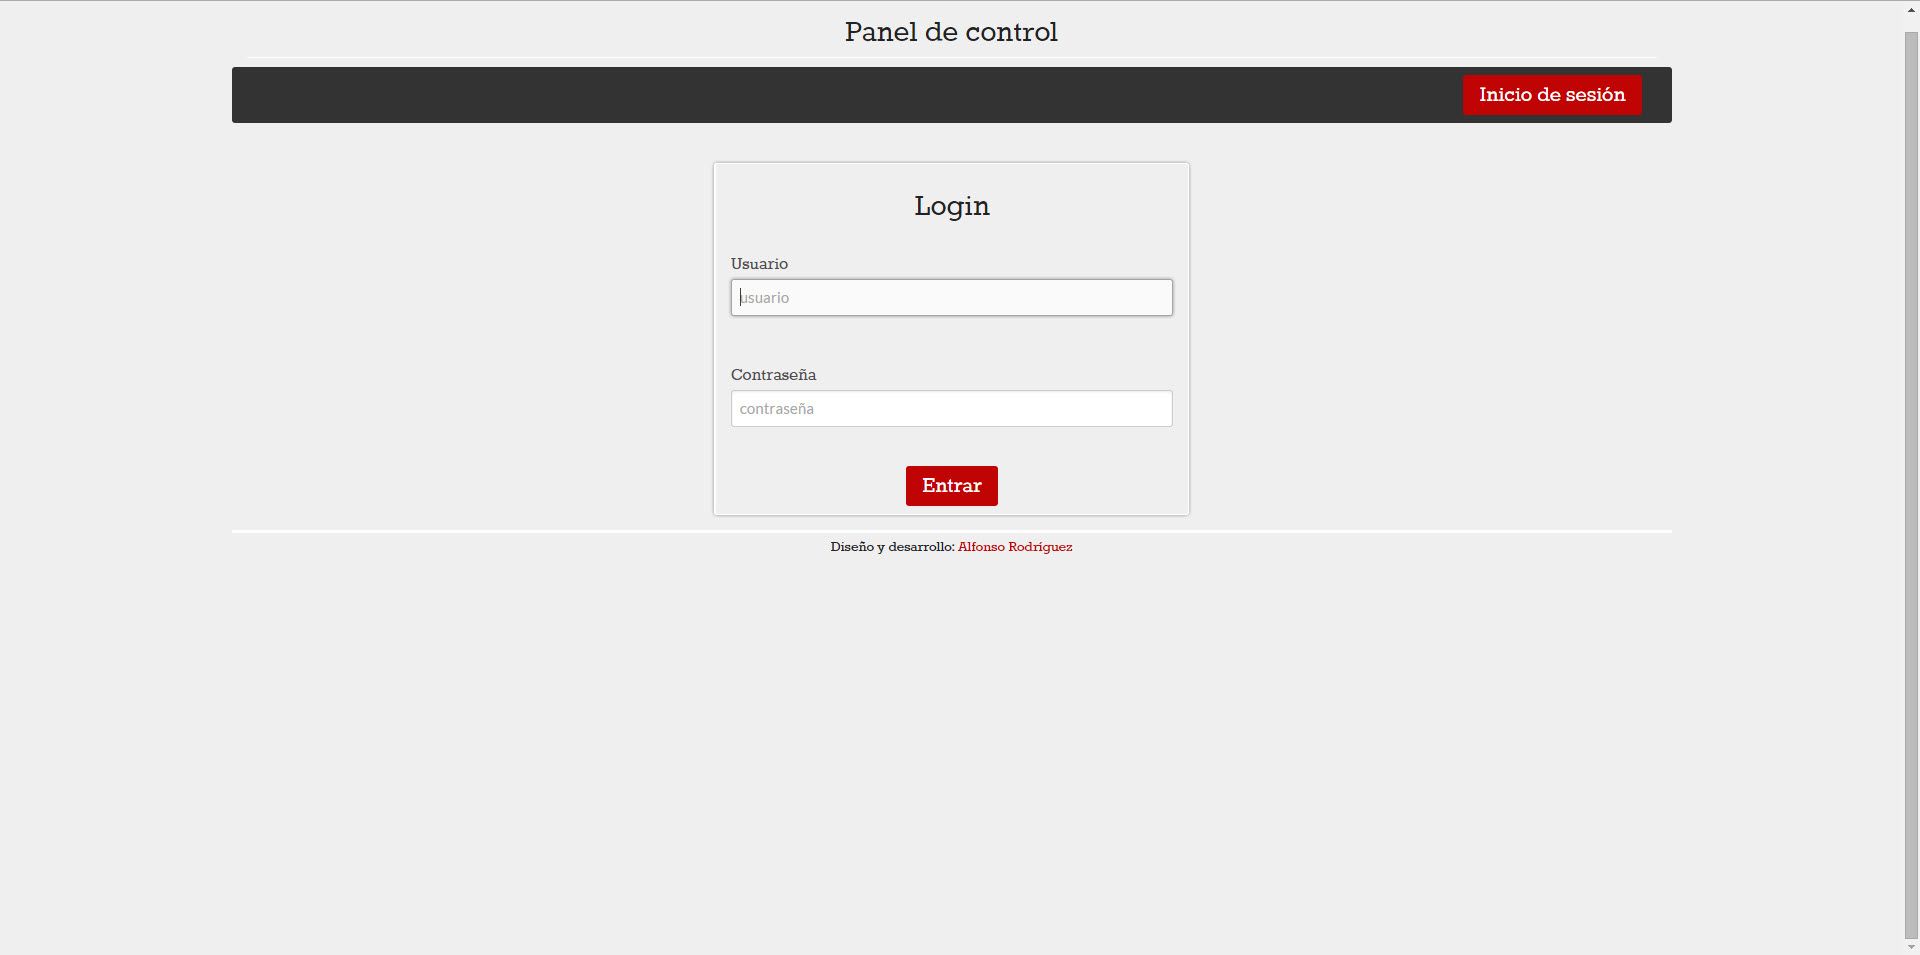This screenshot has height=955, width=1920.
Task: Open the Inicio de sesión button
Action: 1551,95
